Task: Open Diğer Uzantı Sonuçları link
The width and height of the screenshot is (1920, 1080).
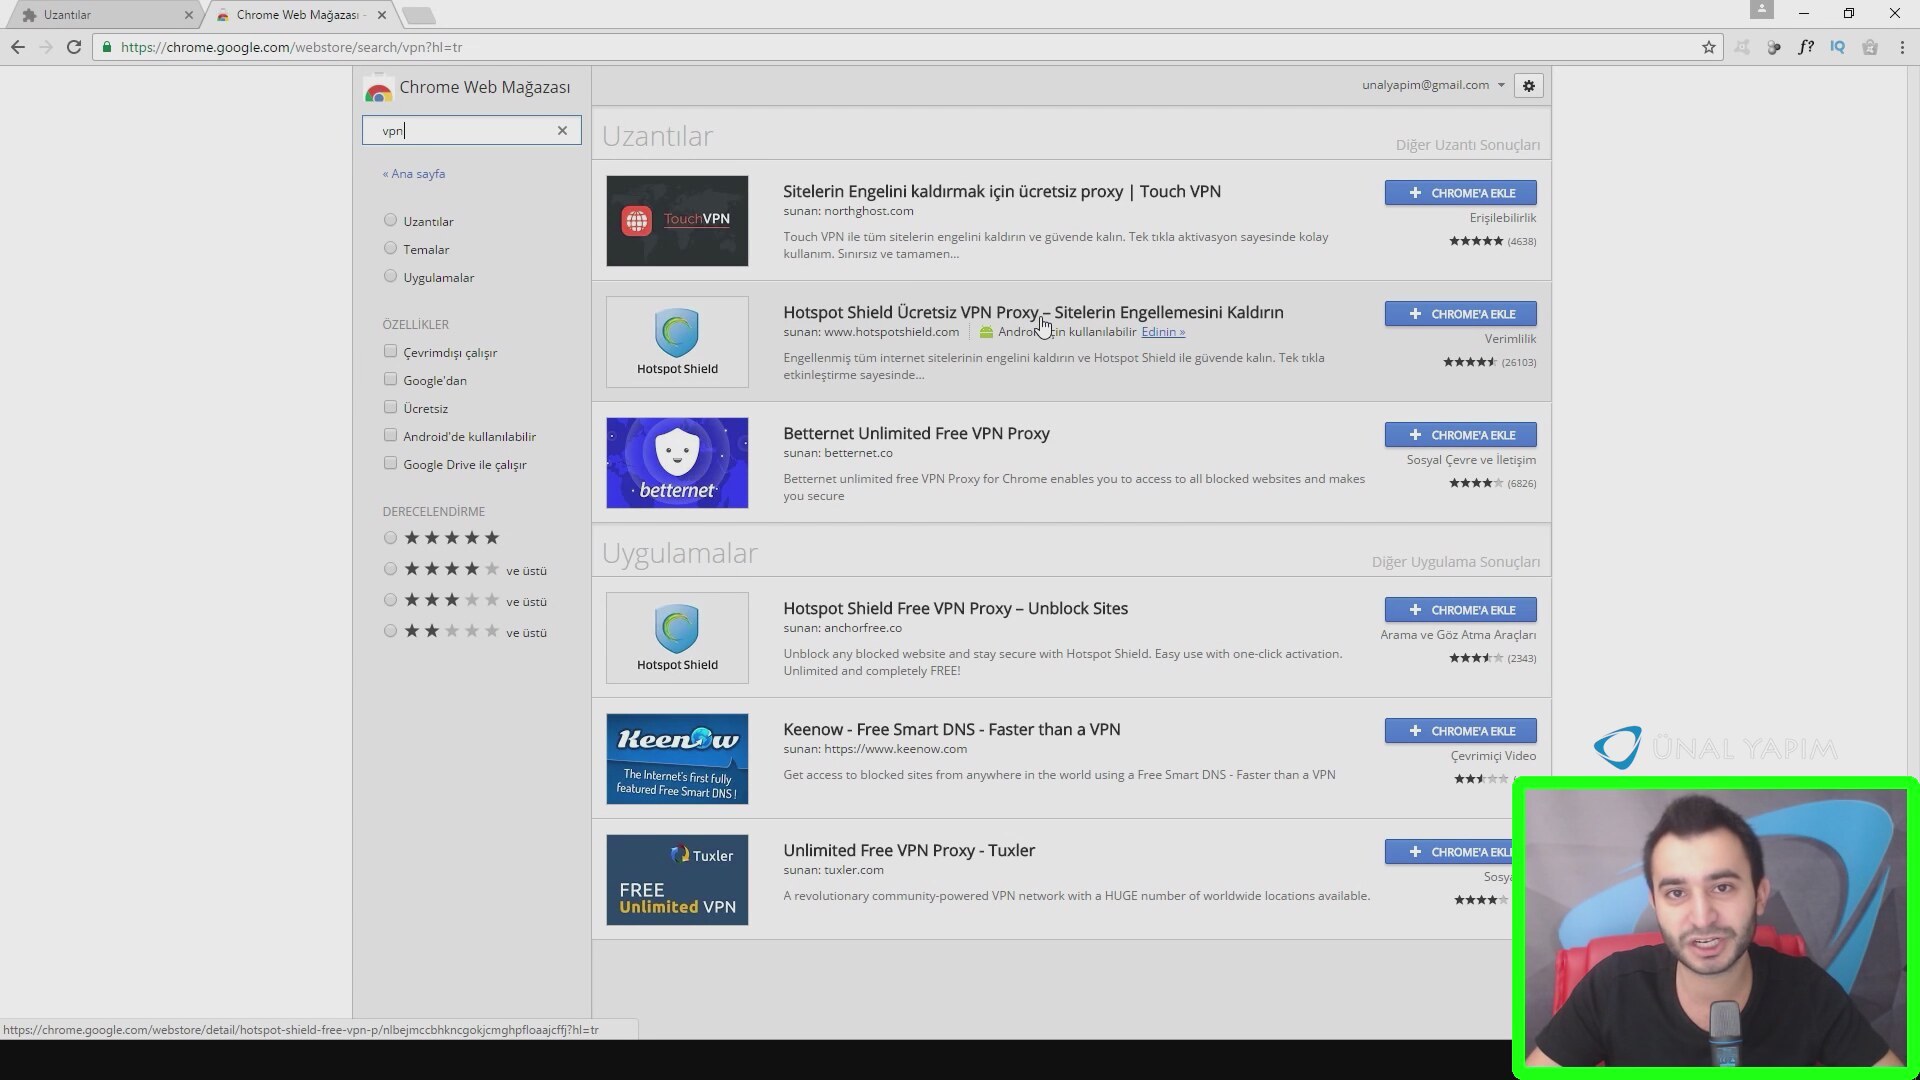Action: click(x=1467, y=145)
